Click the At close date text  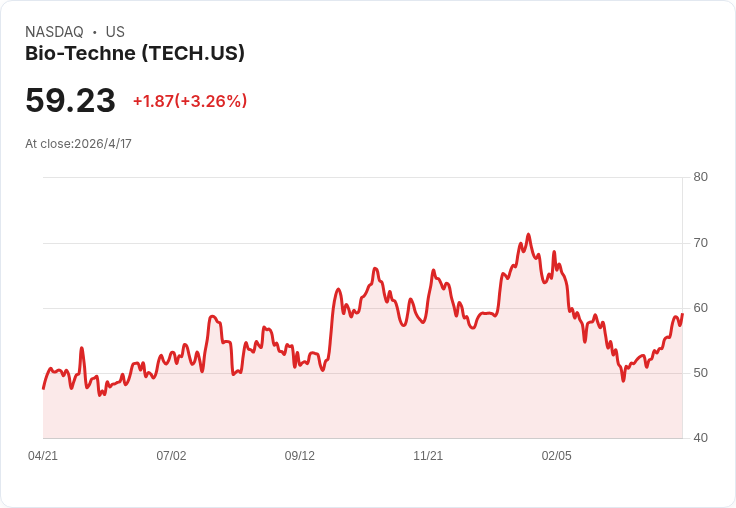pyautogui.click(x=78, y=144)
